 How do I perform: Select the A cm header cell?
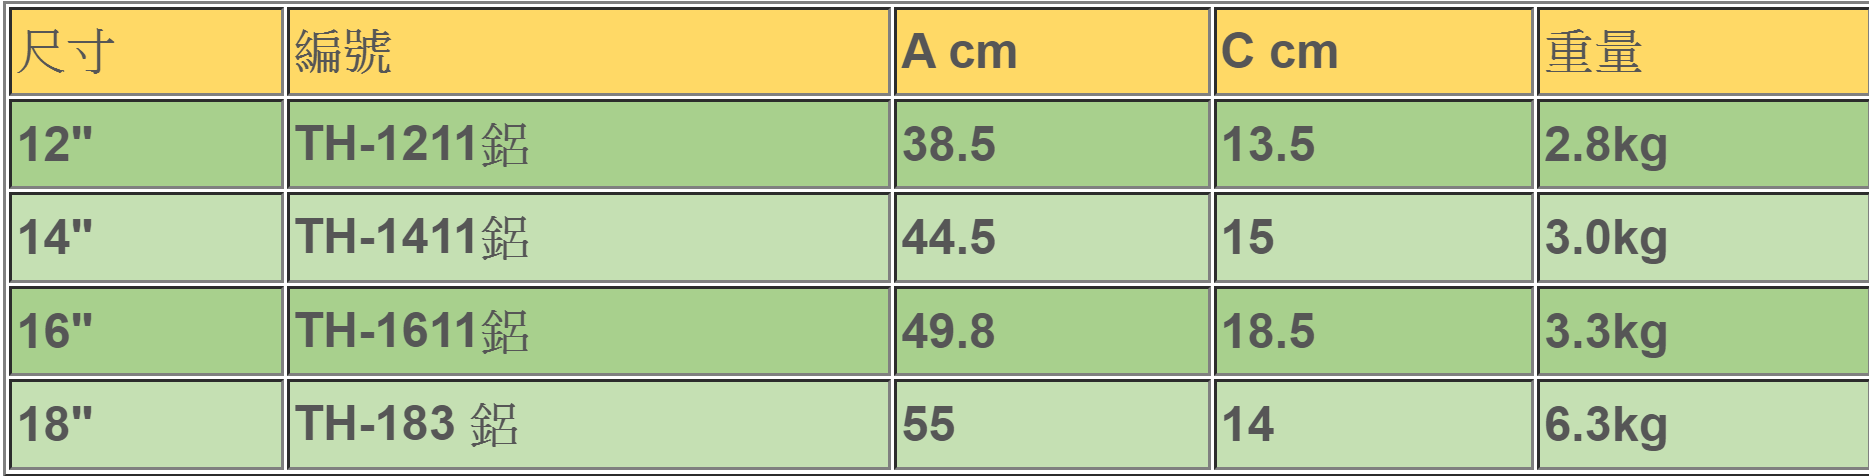click(x=1052, y=52)
